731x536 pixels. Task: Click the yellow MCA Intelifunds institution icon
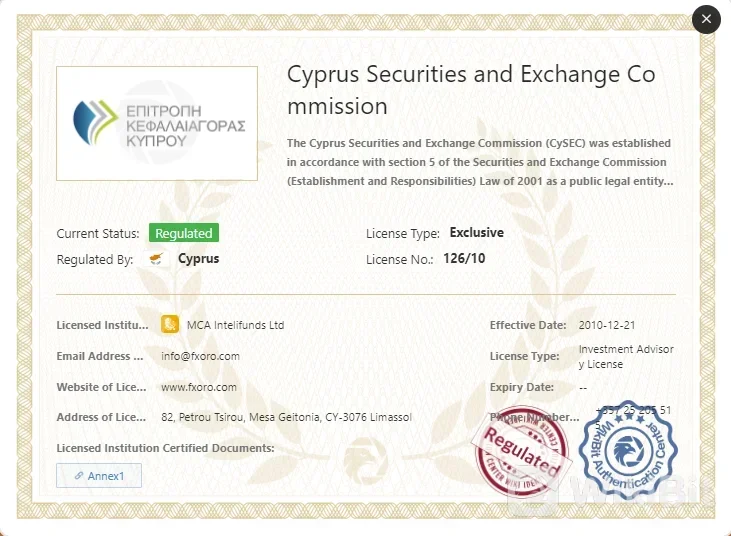click(170, 325)
